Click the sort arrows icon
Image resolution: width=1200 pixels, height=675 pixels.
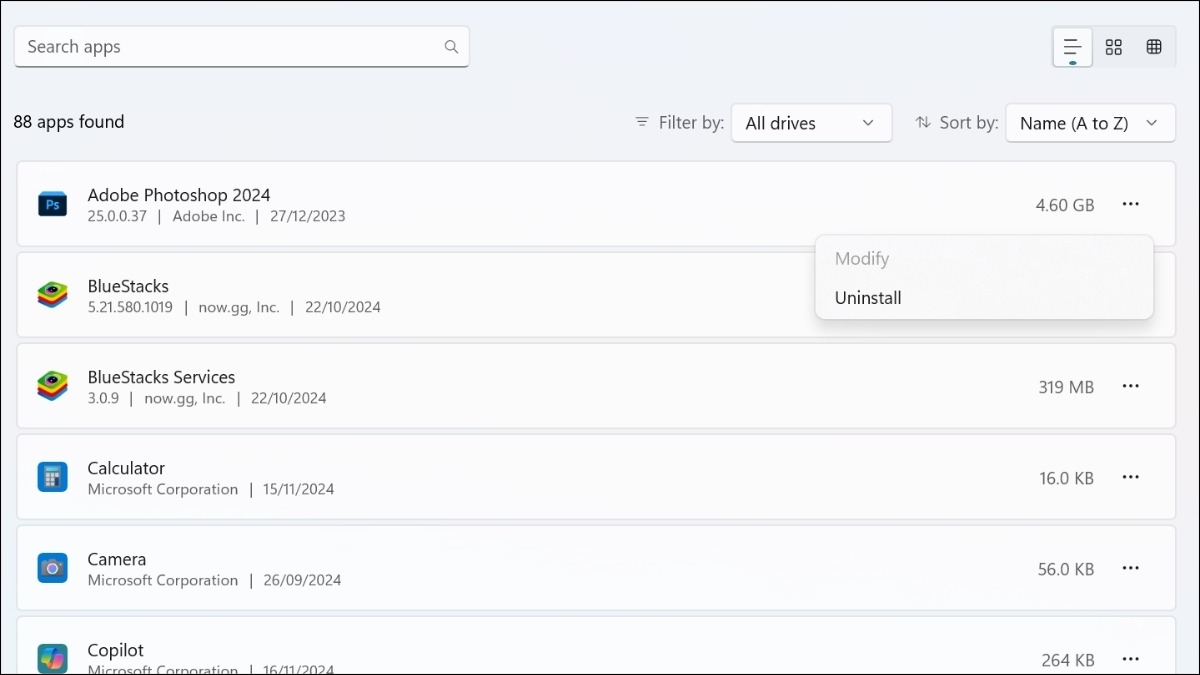[923, 122]
